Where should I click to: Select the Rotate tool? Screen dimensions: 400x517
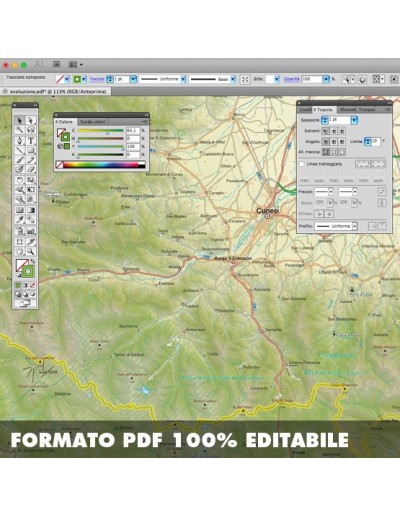coord(20,180)
